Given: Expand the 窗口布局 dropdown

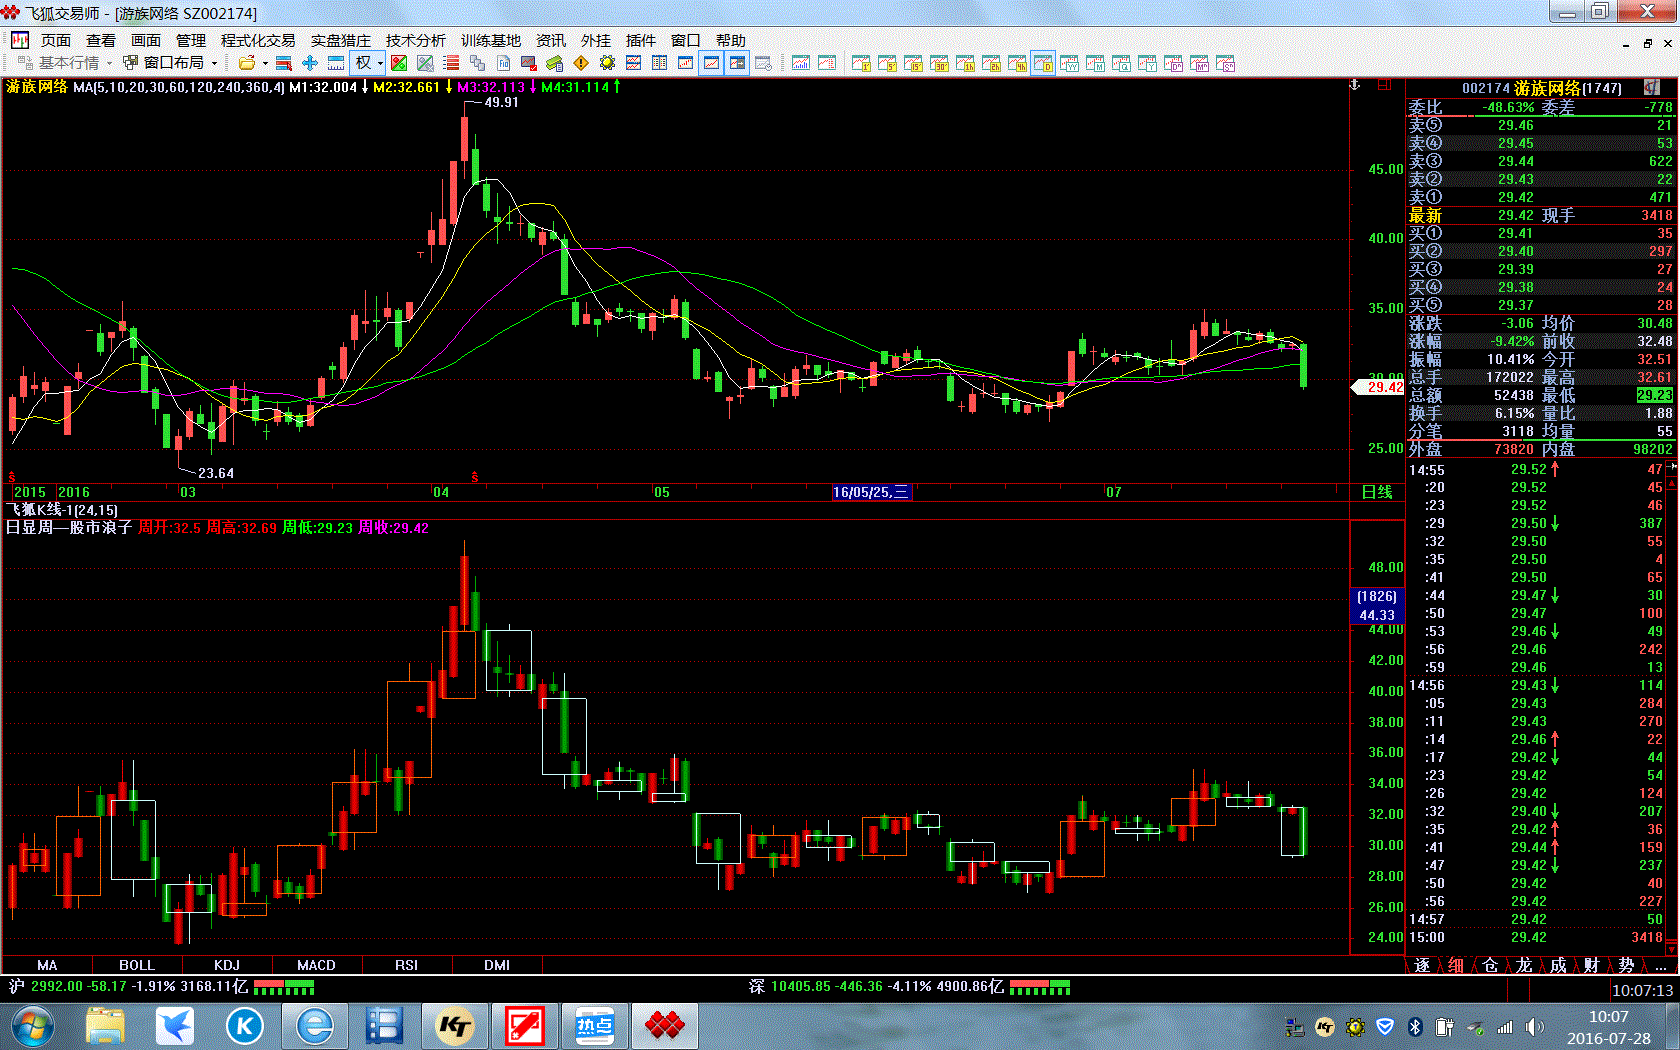Looking at the screenshot, I should 214,63.
